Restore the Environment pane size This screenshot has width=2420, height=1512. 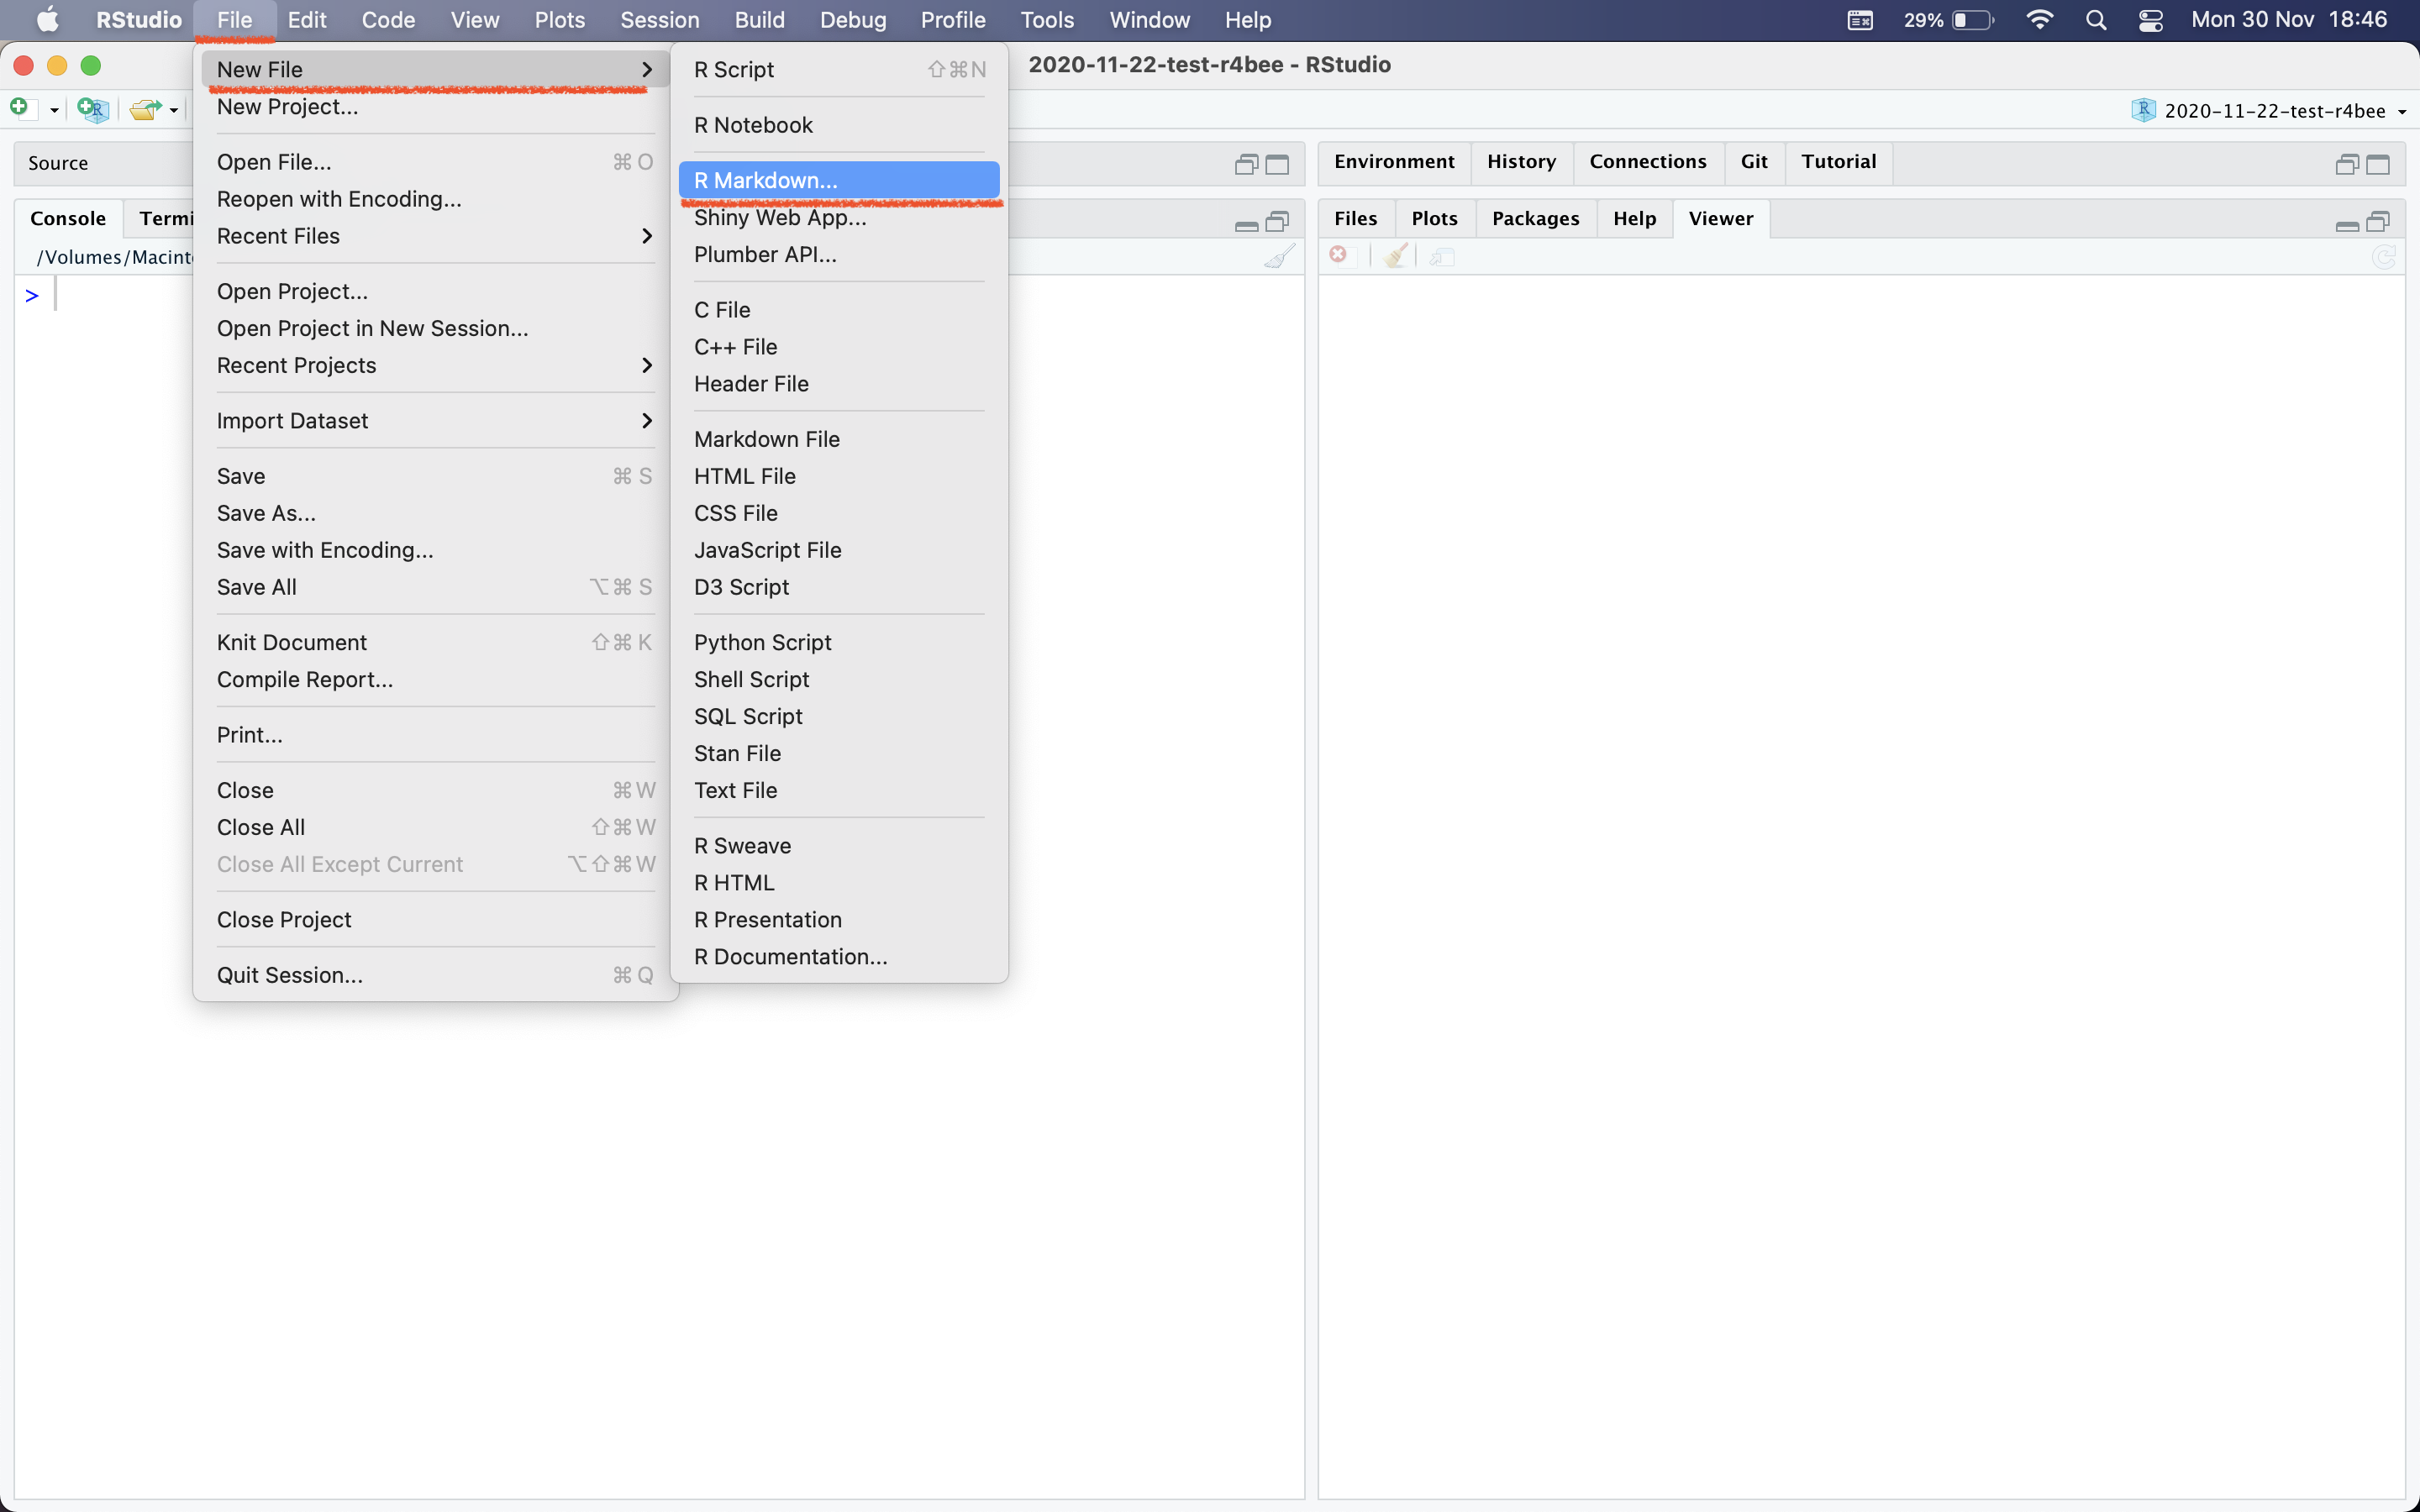pos(2346,164)
